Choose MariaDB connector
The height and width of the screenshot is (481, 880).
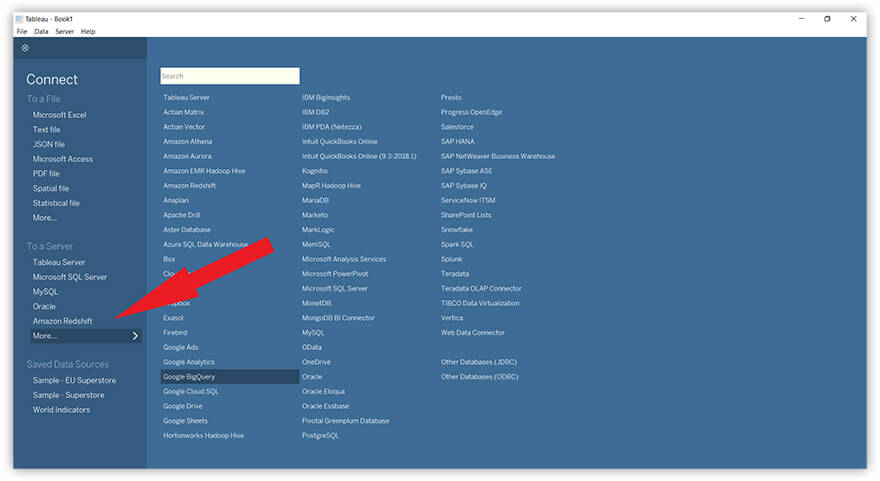315,200
